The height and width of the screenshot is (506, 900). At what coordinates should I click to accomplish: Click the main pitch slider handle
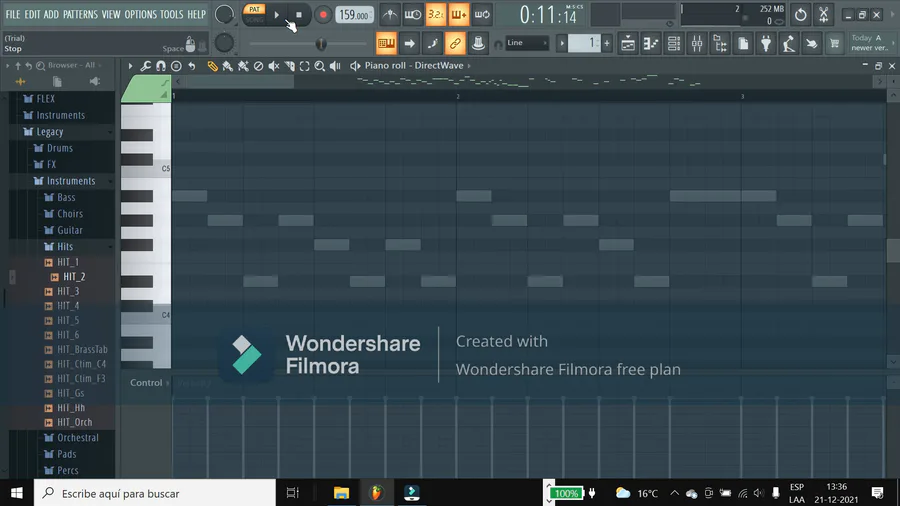tap(321, 44)
